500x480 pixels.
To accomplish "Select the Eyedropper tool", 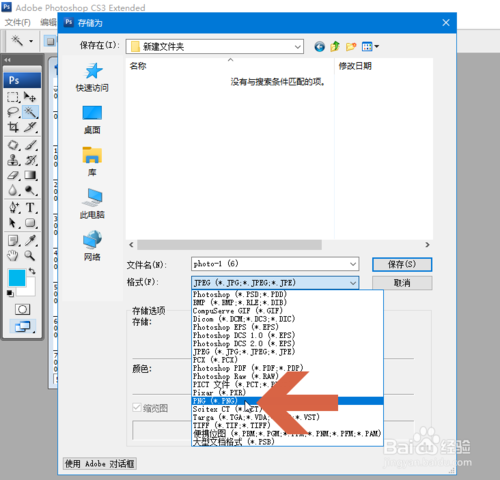I will [x=30, y=240].
